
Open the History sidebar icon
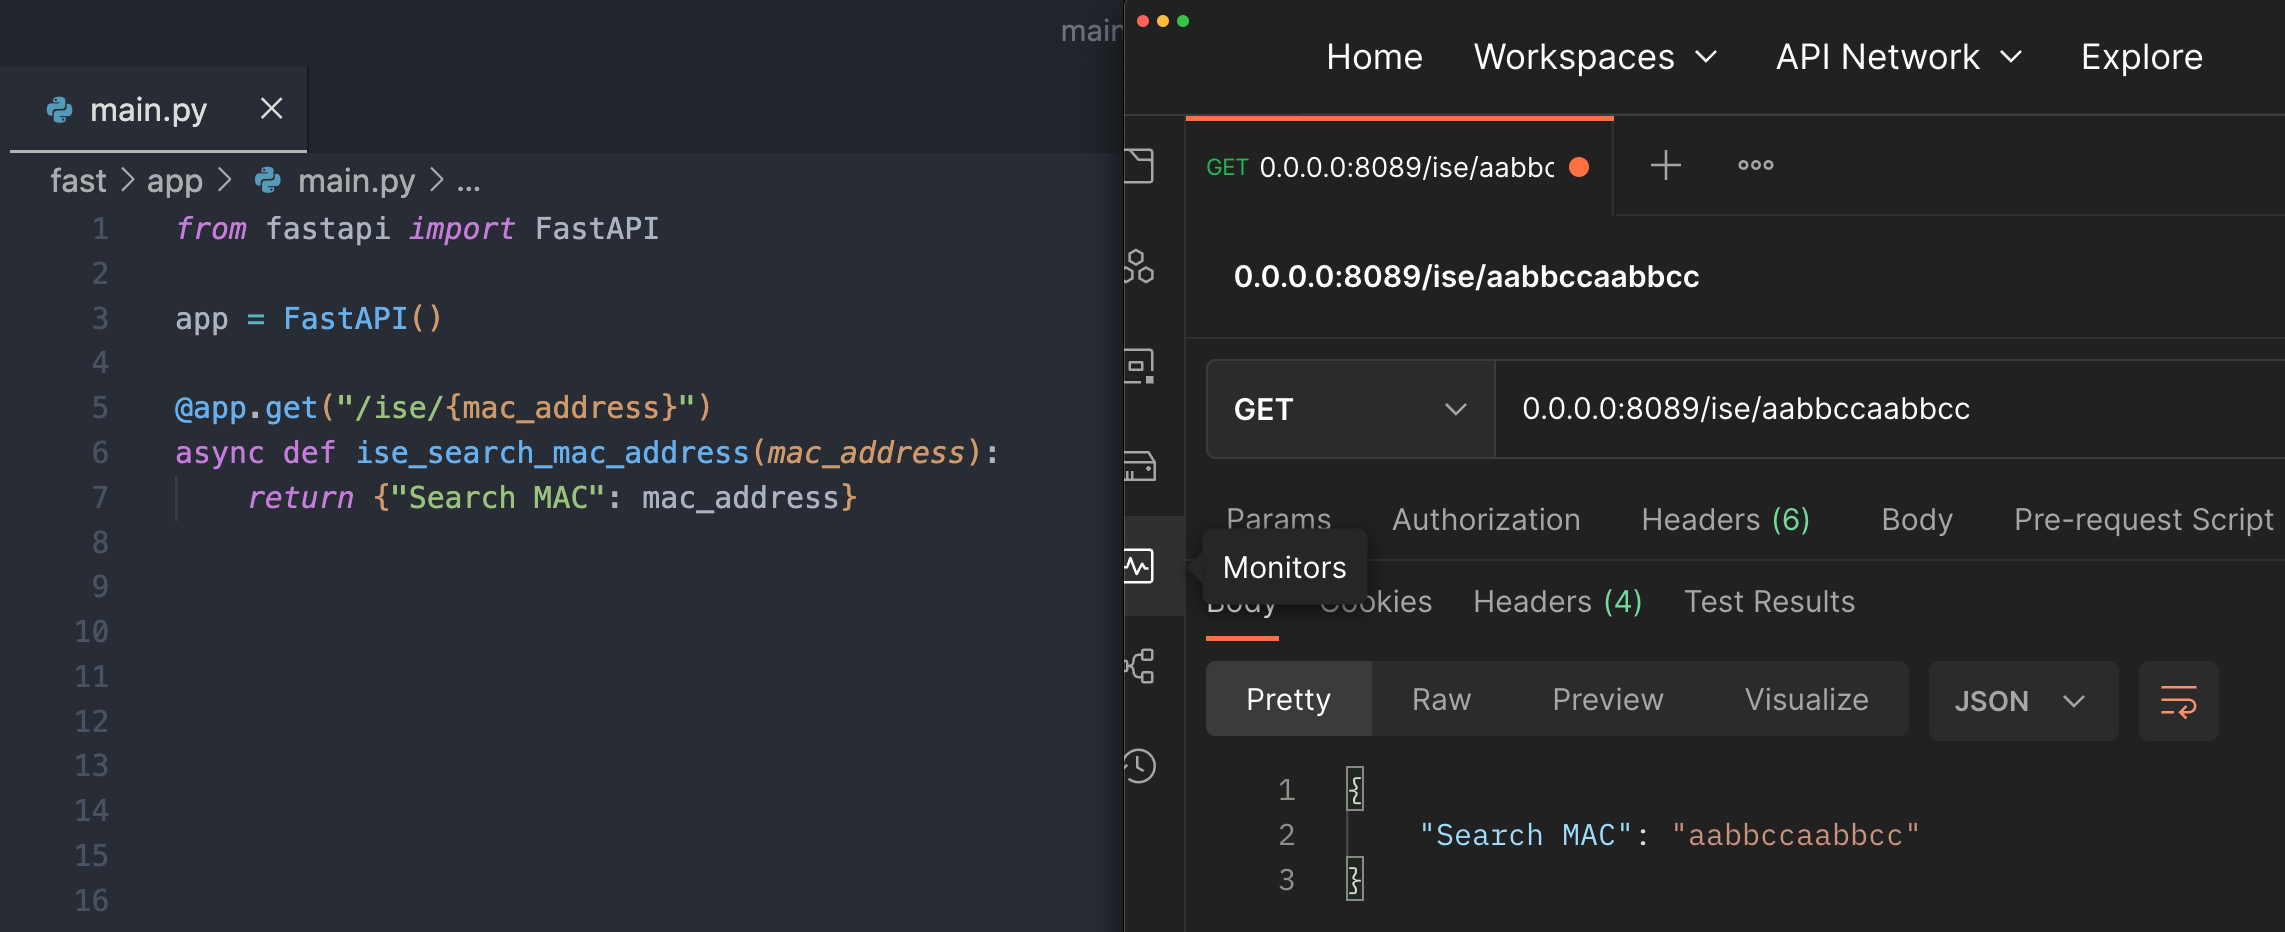point(1140,766)
